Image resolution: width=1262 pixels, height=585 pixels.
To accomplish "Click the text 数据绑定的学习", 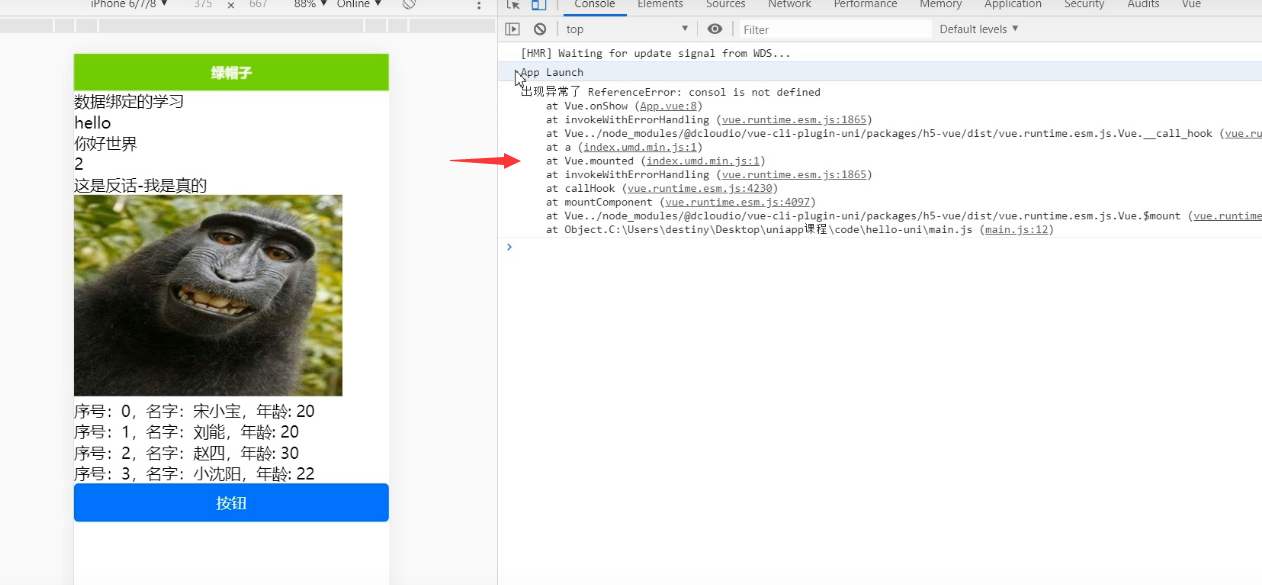I will [129, 102].
